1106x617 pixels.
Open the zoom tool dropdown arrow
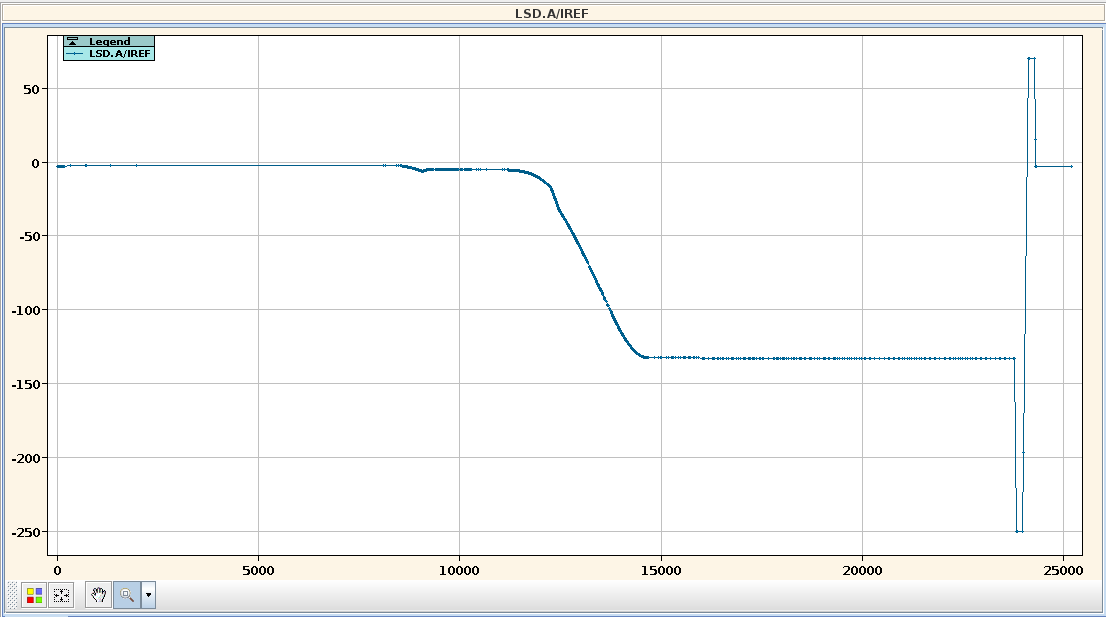(x=148, y=595)
